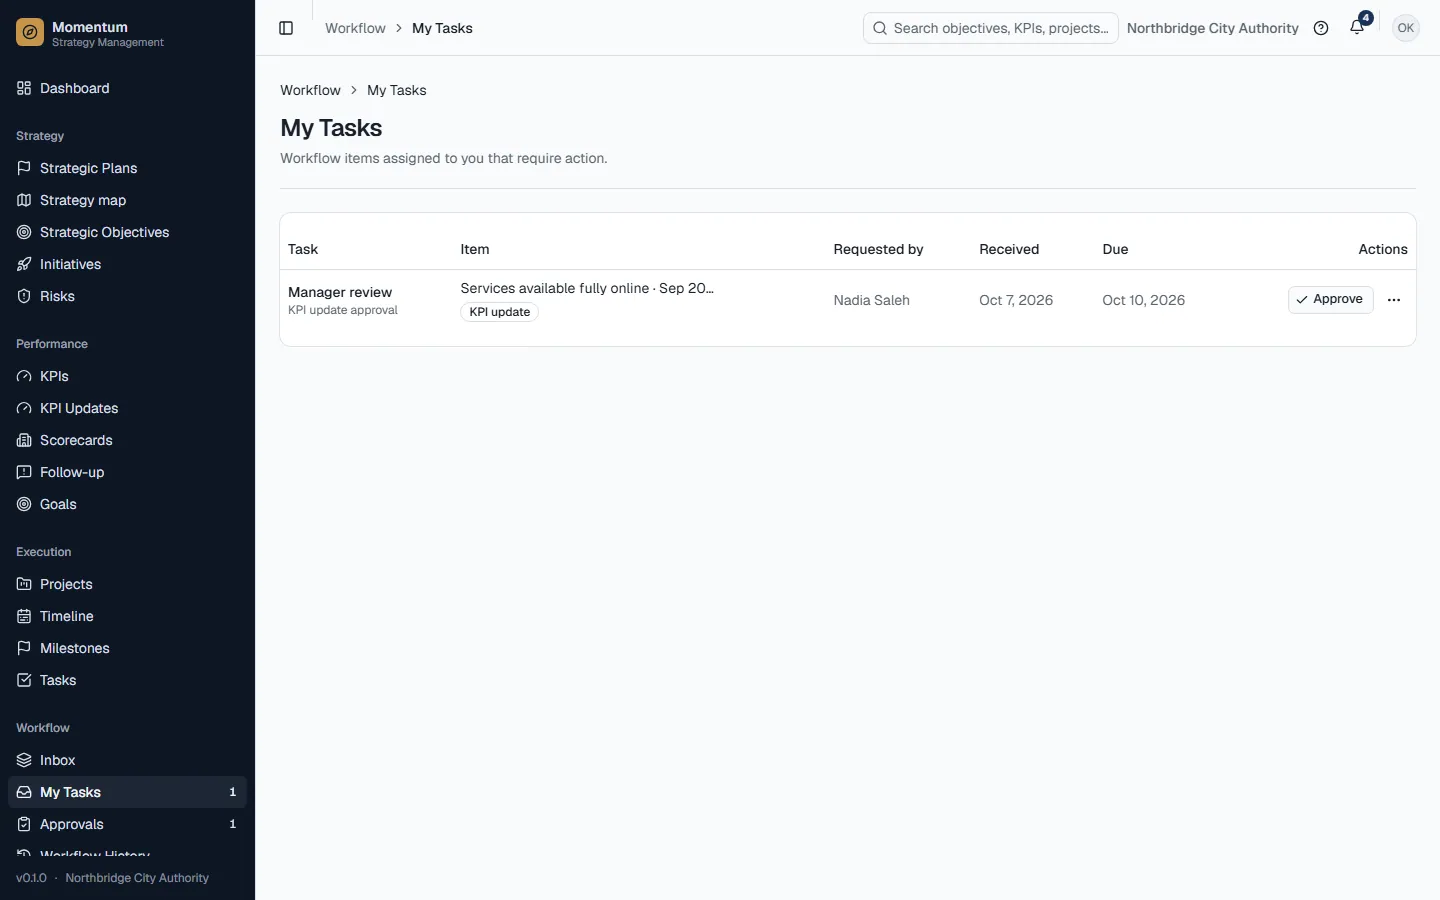Open Projects page
Viewport: 1440px width, 900px height.
point(127,584)
